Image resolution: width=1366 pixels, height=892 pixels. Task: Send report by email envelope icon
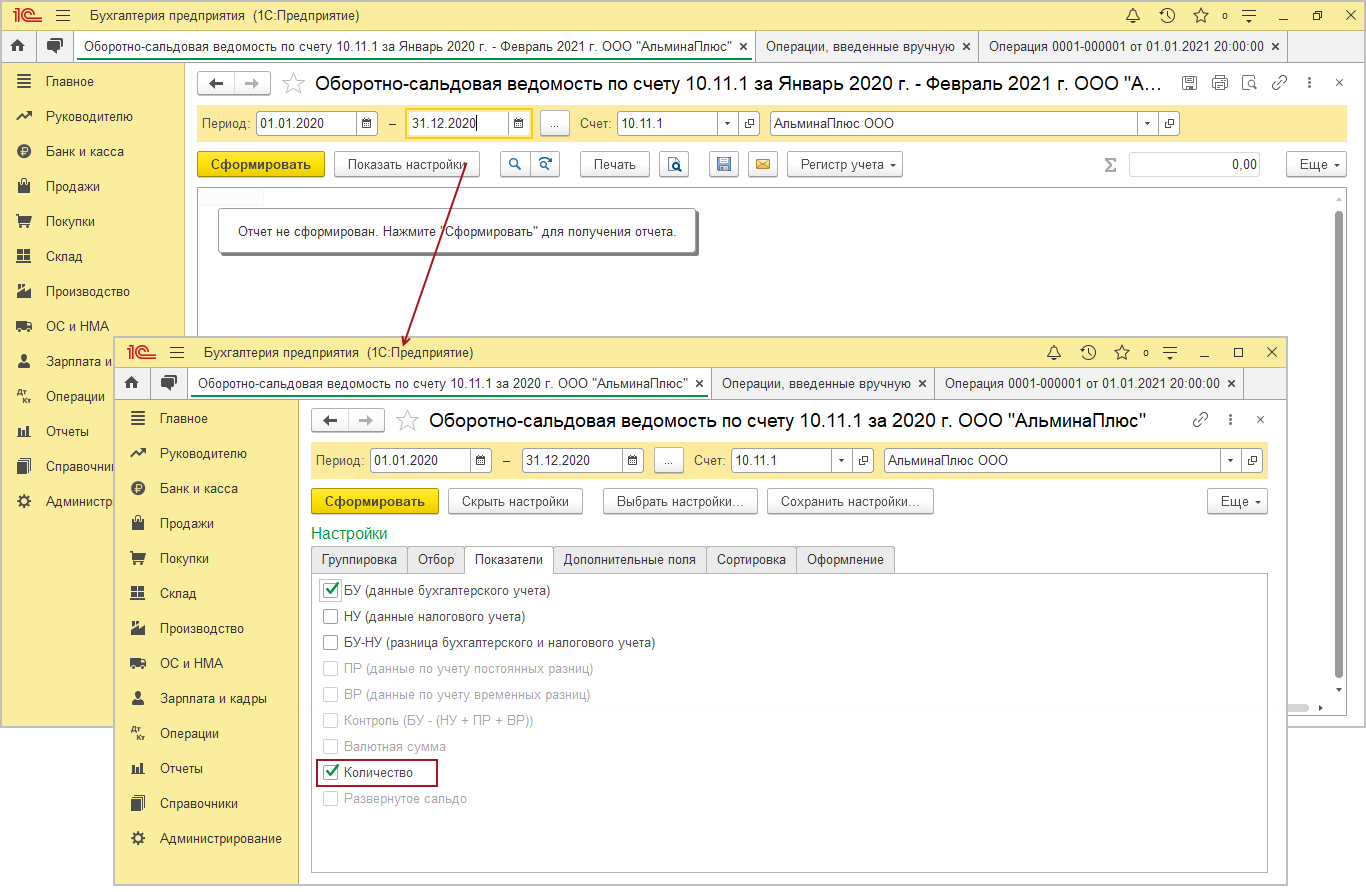[x=764, y=164]
